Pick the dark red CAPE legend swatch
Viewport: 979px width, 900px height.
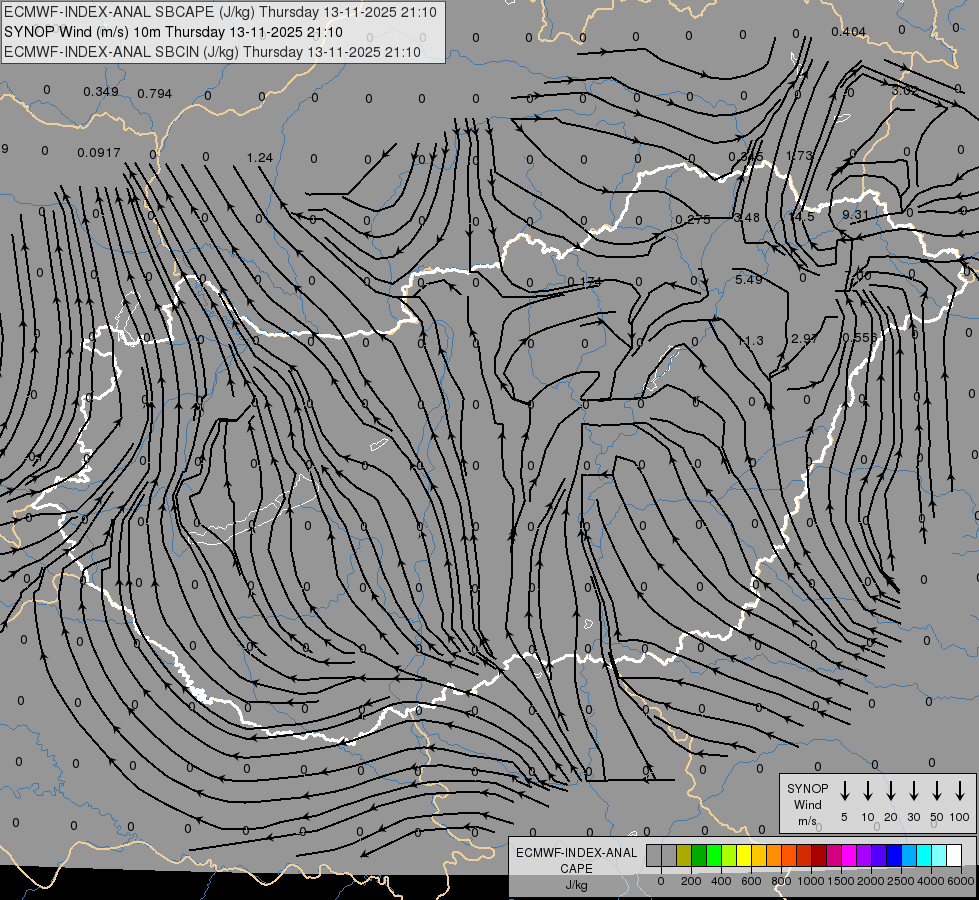pos(819,855)
